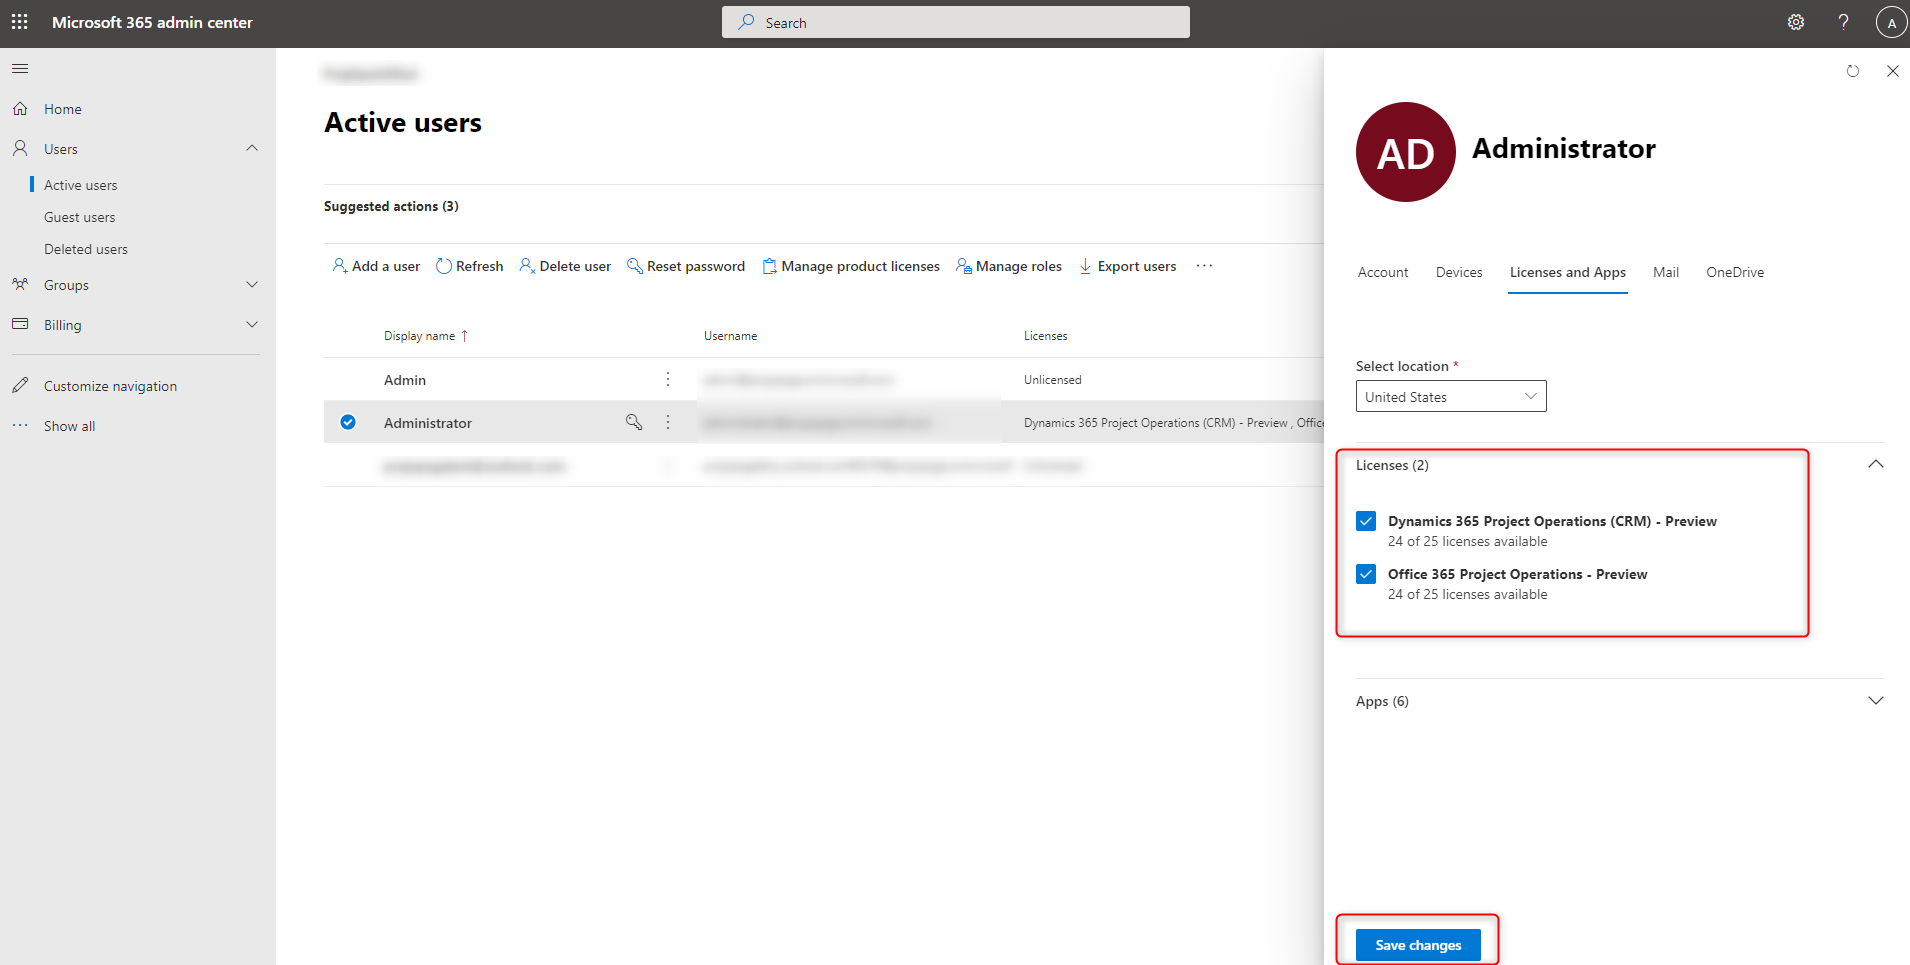The height and width of the screenshot is (965, 1910).
Task: Open more options for Administrator row
Action: [668, 422]
